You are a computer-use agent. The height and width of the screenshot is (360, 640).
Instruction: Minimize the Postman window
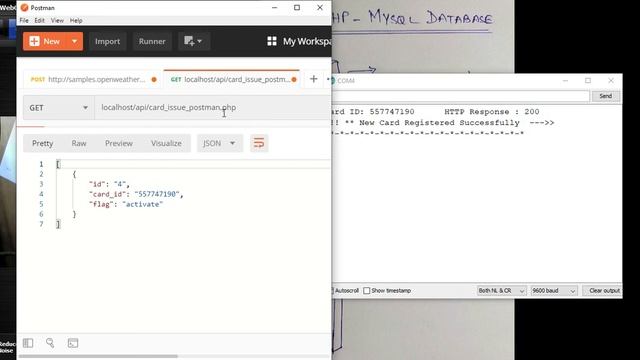click(x=274, y=8)
